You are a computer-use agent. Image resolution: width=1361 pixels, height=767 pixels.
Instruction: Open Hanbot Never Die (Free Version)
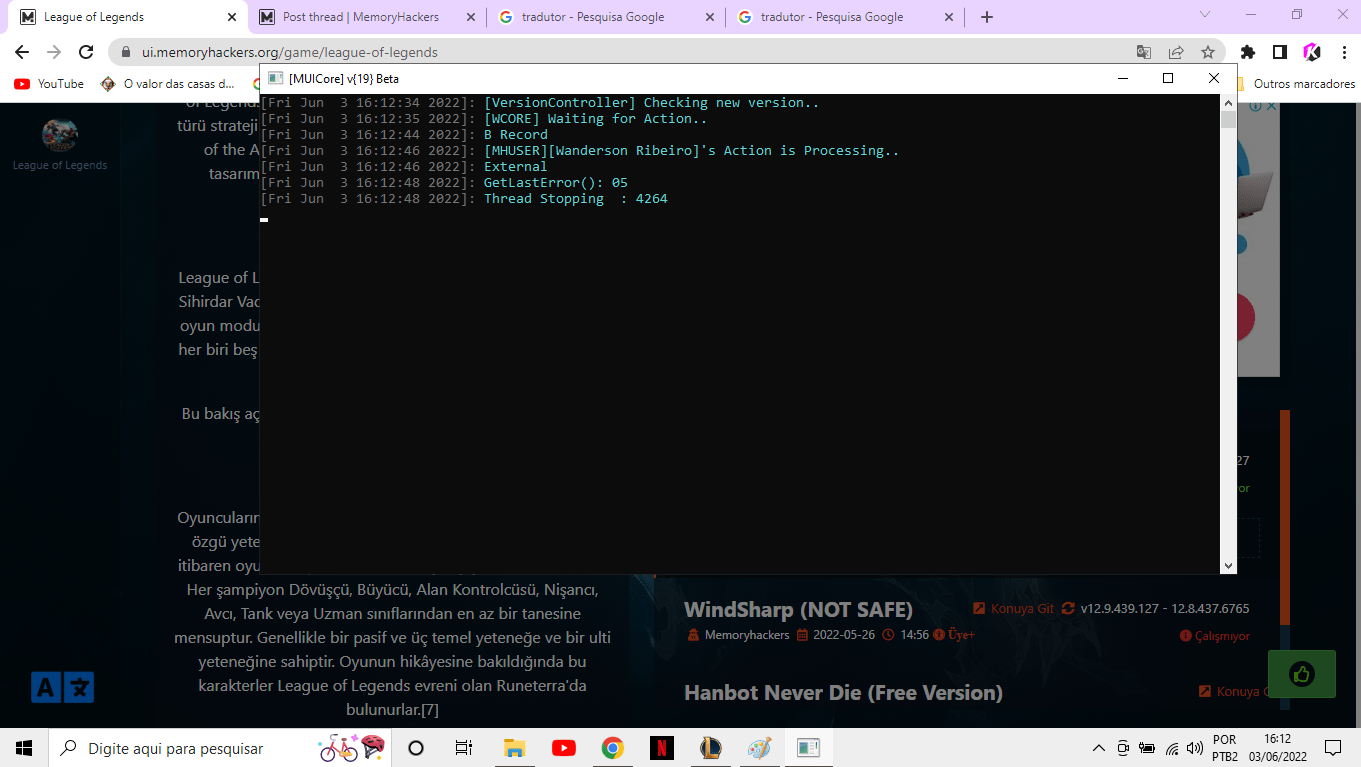(x=843, y=692)
